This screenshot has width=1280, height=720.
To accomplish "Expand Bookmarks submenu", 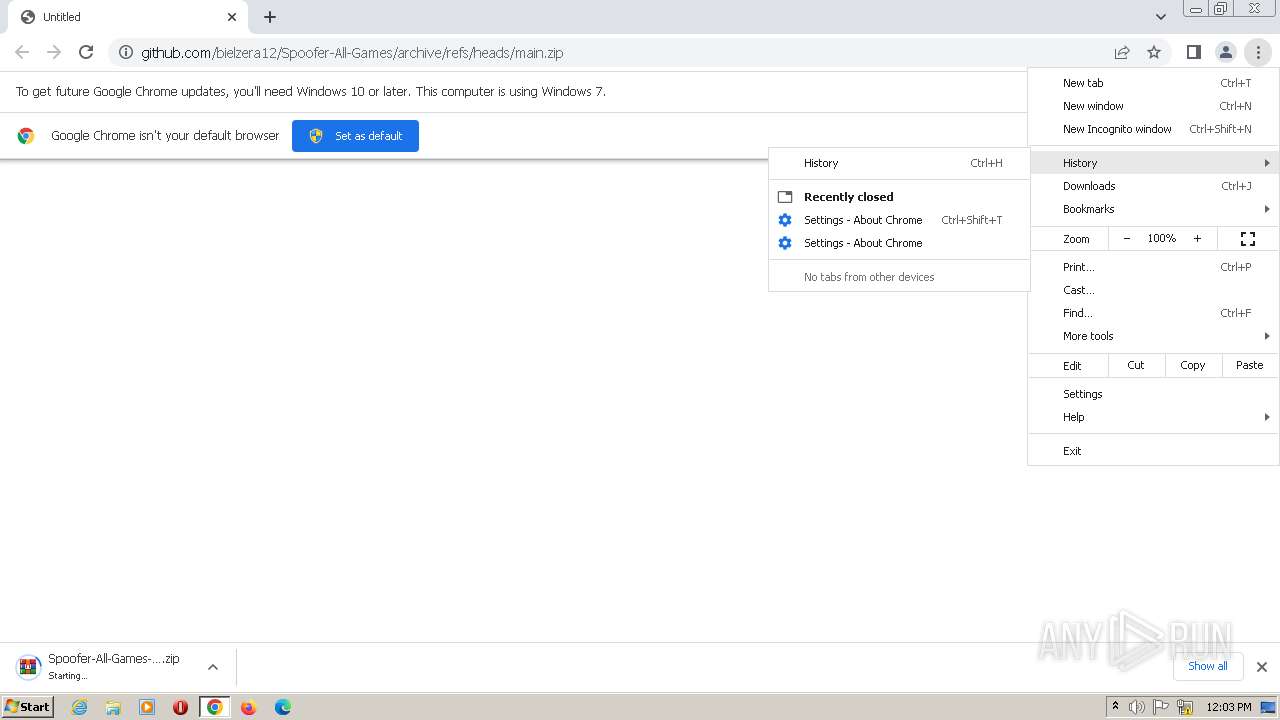I will (1153, 209).
